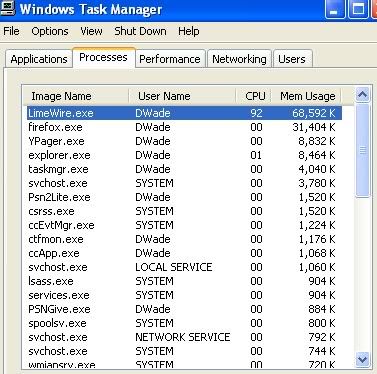
Task: Click the scrollbar up arrow
Action: point(362,95)
